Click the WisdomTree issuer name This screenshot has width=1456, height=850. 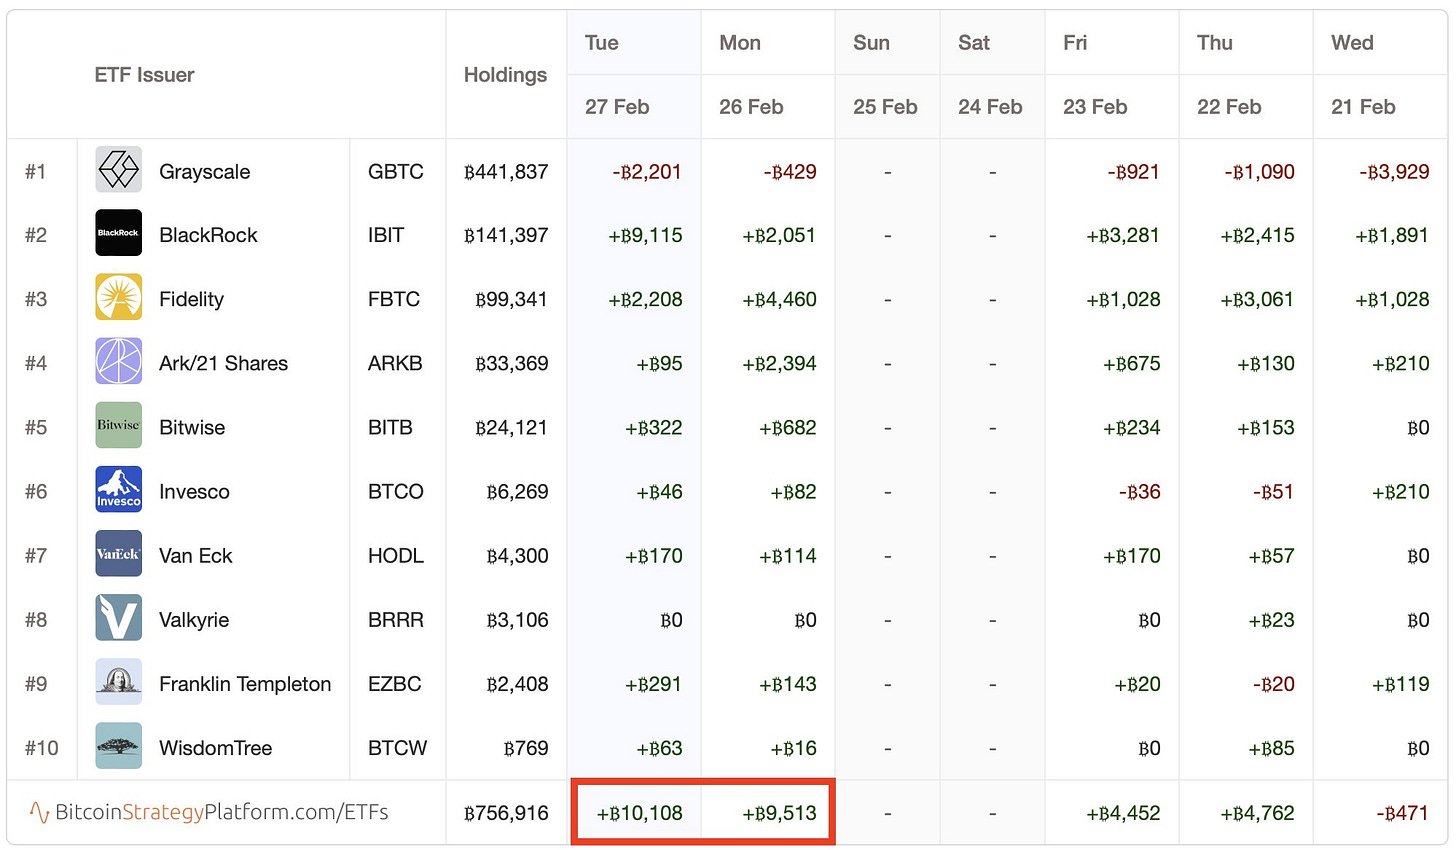[215, 747]
